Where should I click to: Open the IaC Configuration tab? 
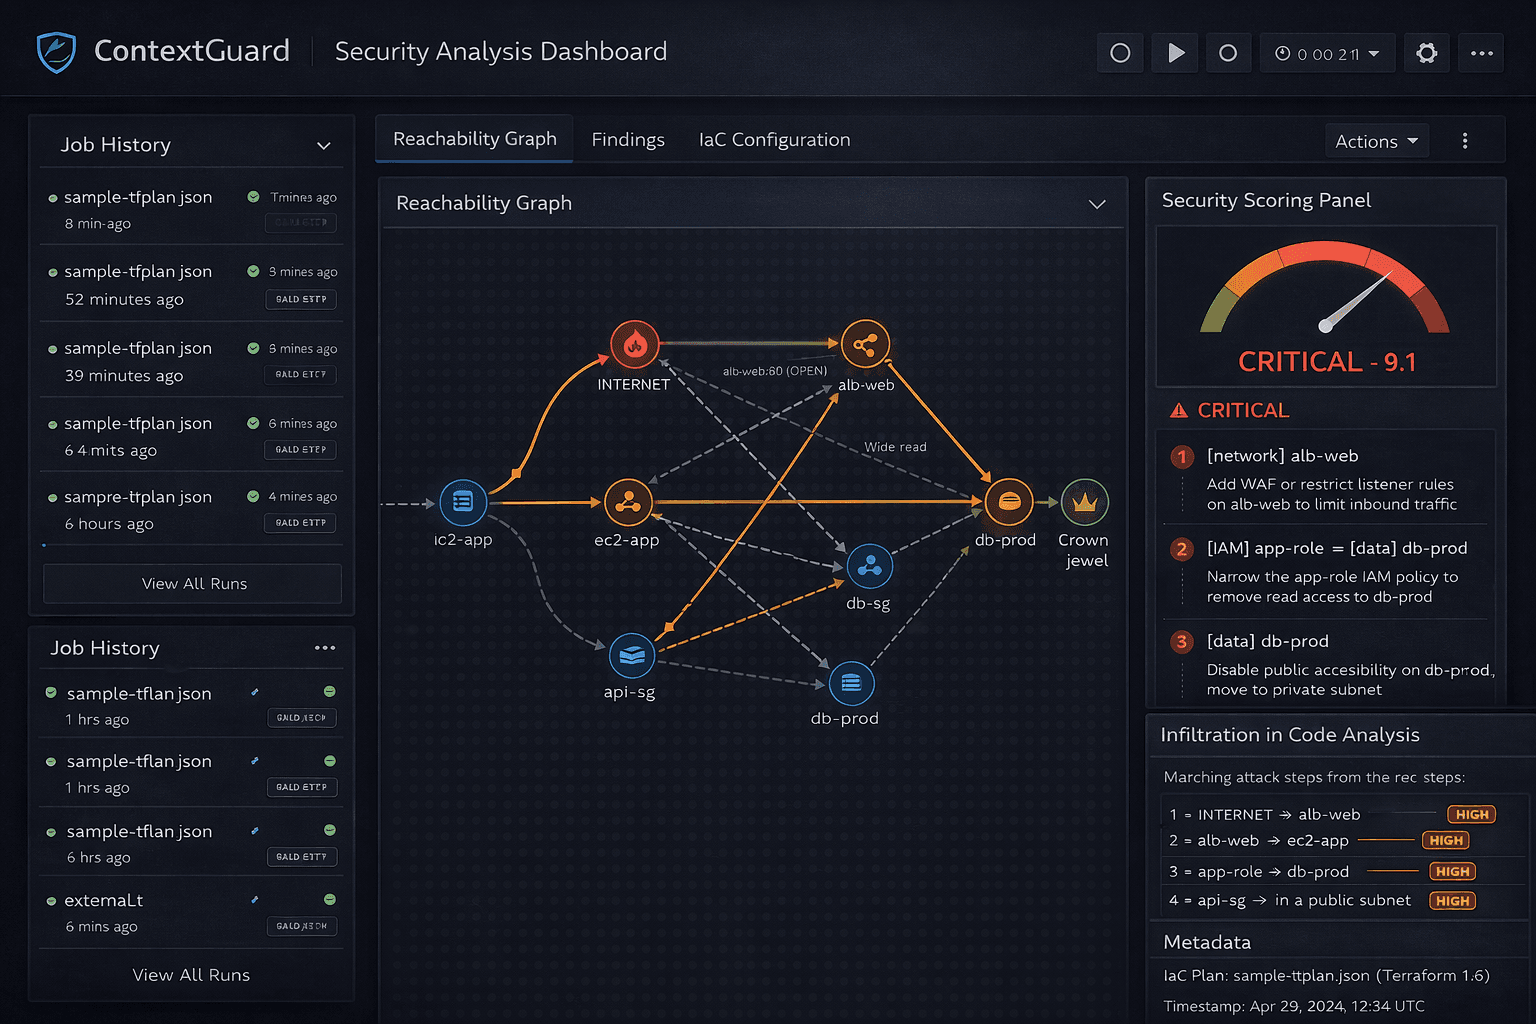click(x=774, y=139)
